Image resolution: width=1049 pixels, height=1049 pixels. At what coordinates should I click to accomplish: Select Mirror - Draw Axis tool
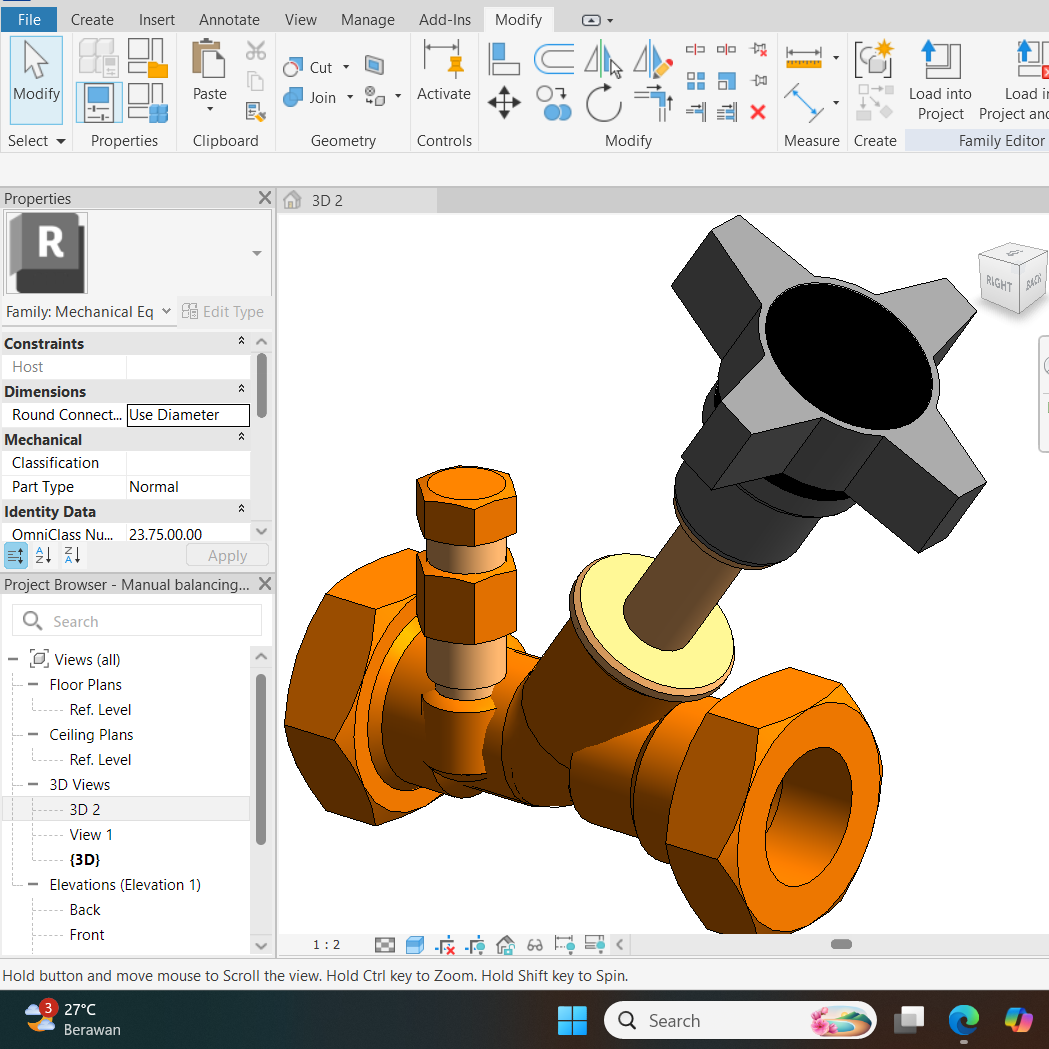click(652, 59)
